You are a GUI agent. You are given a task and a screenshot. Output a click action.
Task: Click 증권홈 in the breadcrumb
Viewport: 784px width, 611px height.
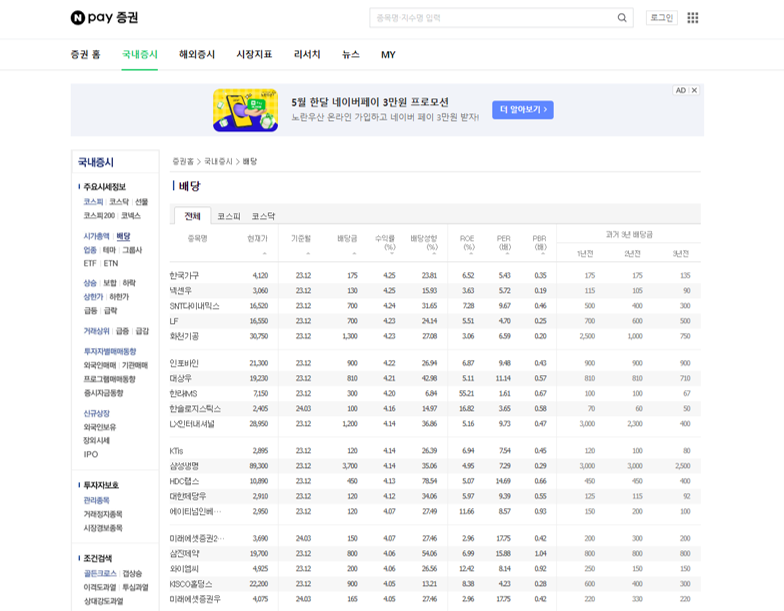tap(183, 162)
